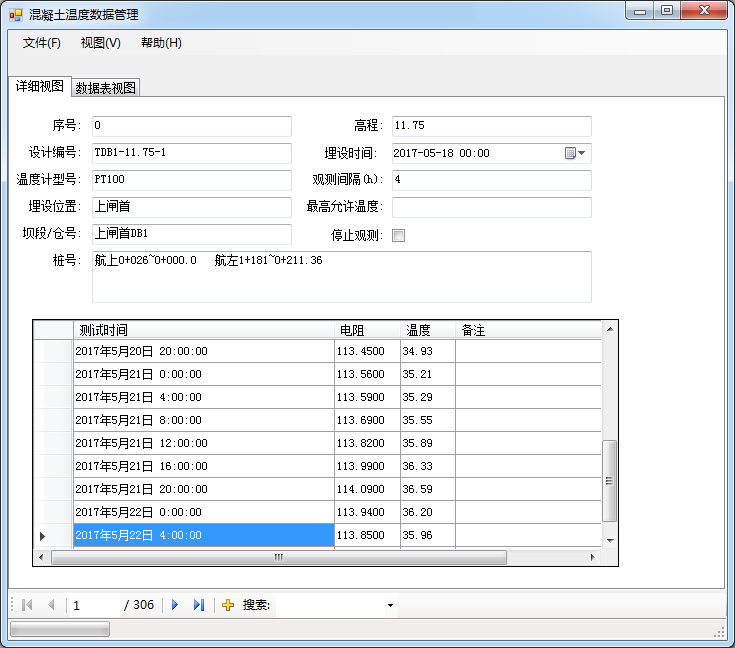Select cell 2017年5月21日 20:00:00

point(204,489)
